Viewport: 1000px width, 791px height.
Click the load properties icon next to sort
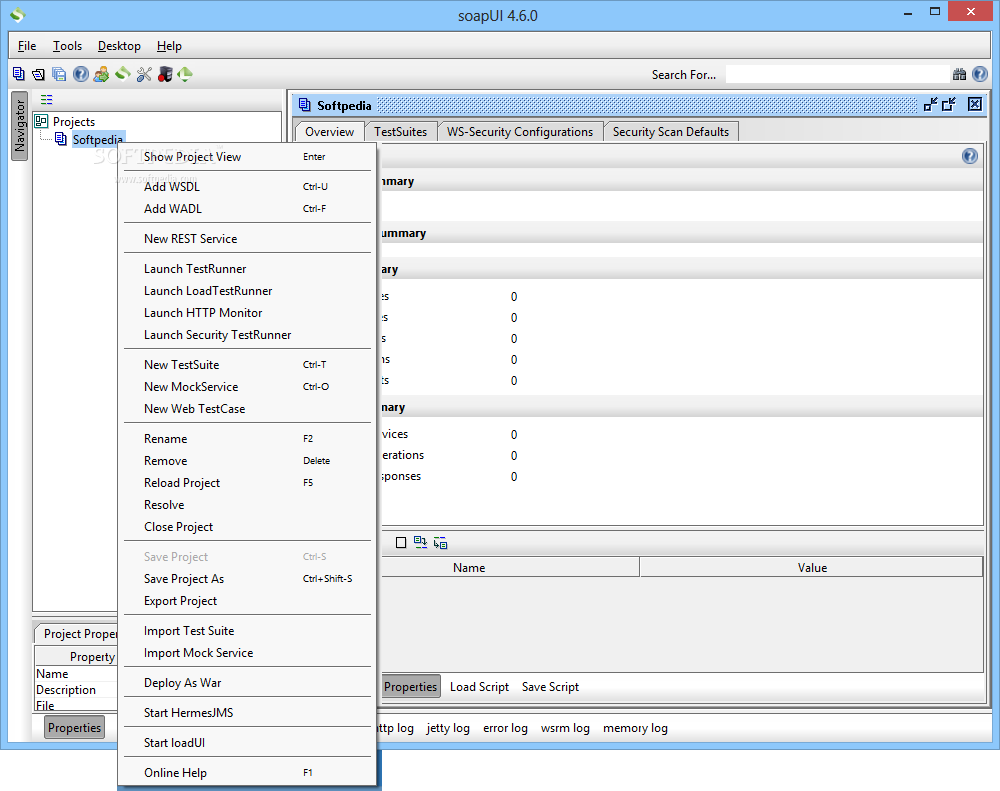[x=440, y=543]
